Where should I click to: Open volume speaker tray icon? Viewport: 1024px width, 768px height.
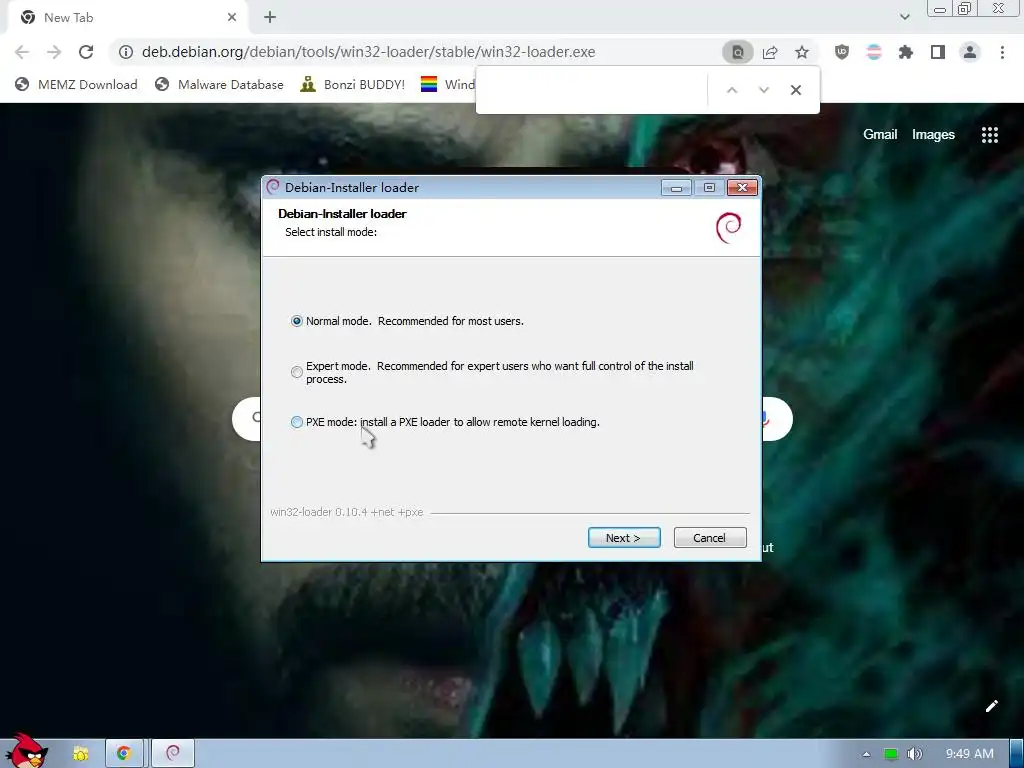click(x=915, y=754)
